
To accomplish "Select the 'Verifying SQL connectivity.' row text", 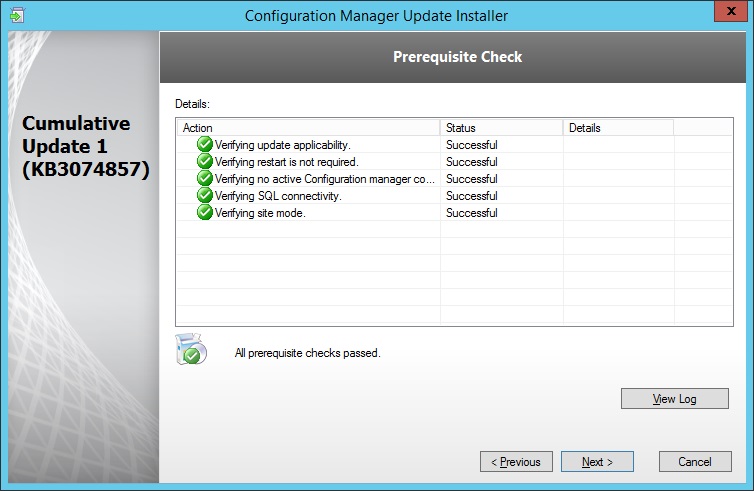I will point(278,196).
